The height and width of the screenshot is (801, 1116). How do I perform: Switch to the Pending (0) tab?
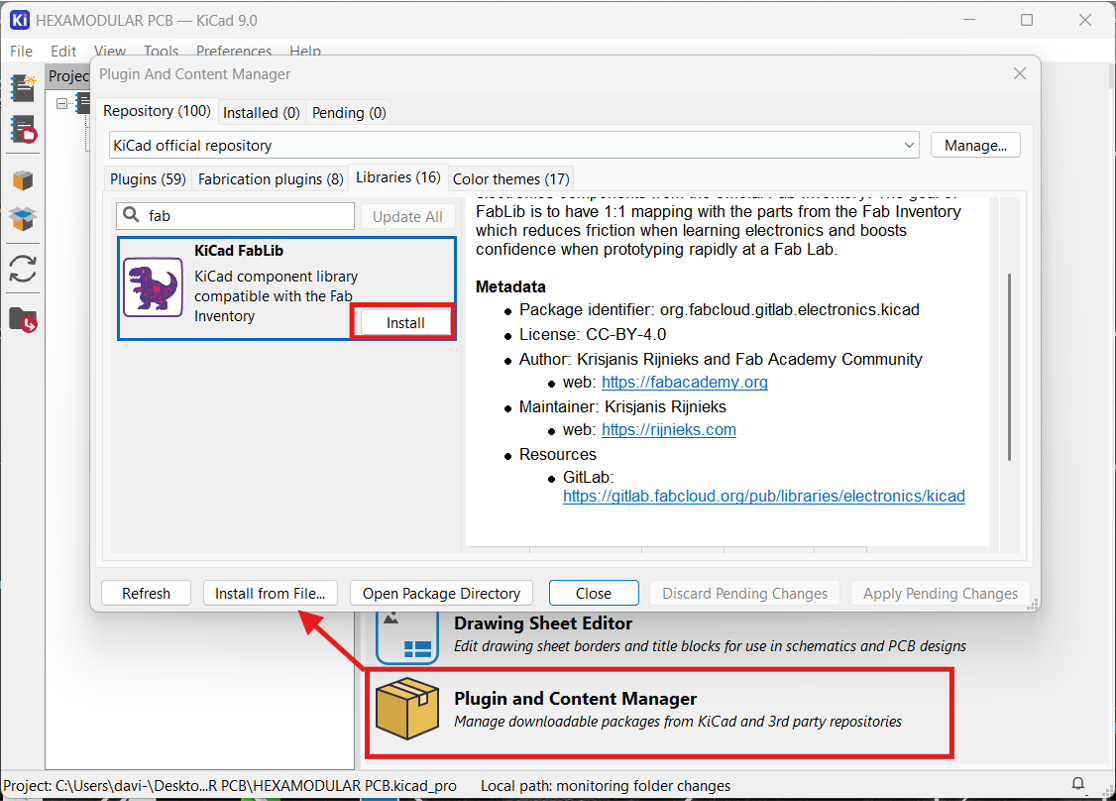[x=349, y=112]
